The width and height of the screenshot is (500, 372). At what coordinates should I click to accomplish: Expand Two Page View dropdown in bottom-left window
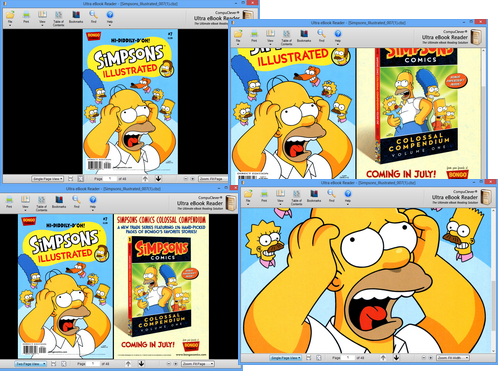(30, 364)
